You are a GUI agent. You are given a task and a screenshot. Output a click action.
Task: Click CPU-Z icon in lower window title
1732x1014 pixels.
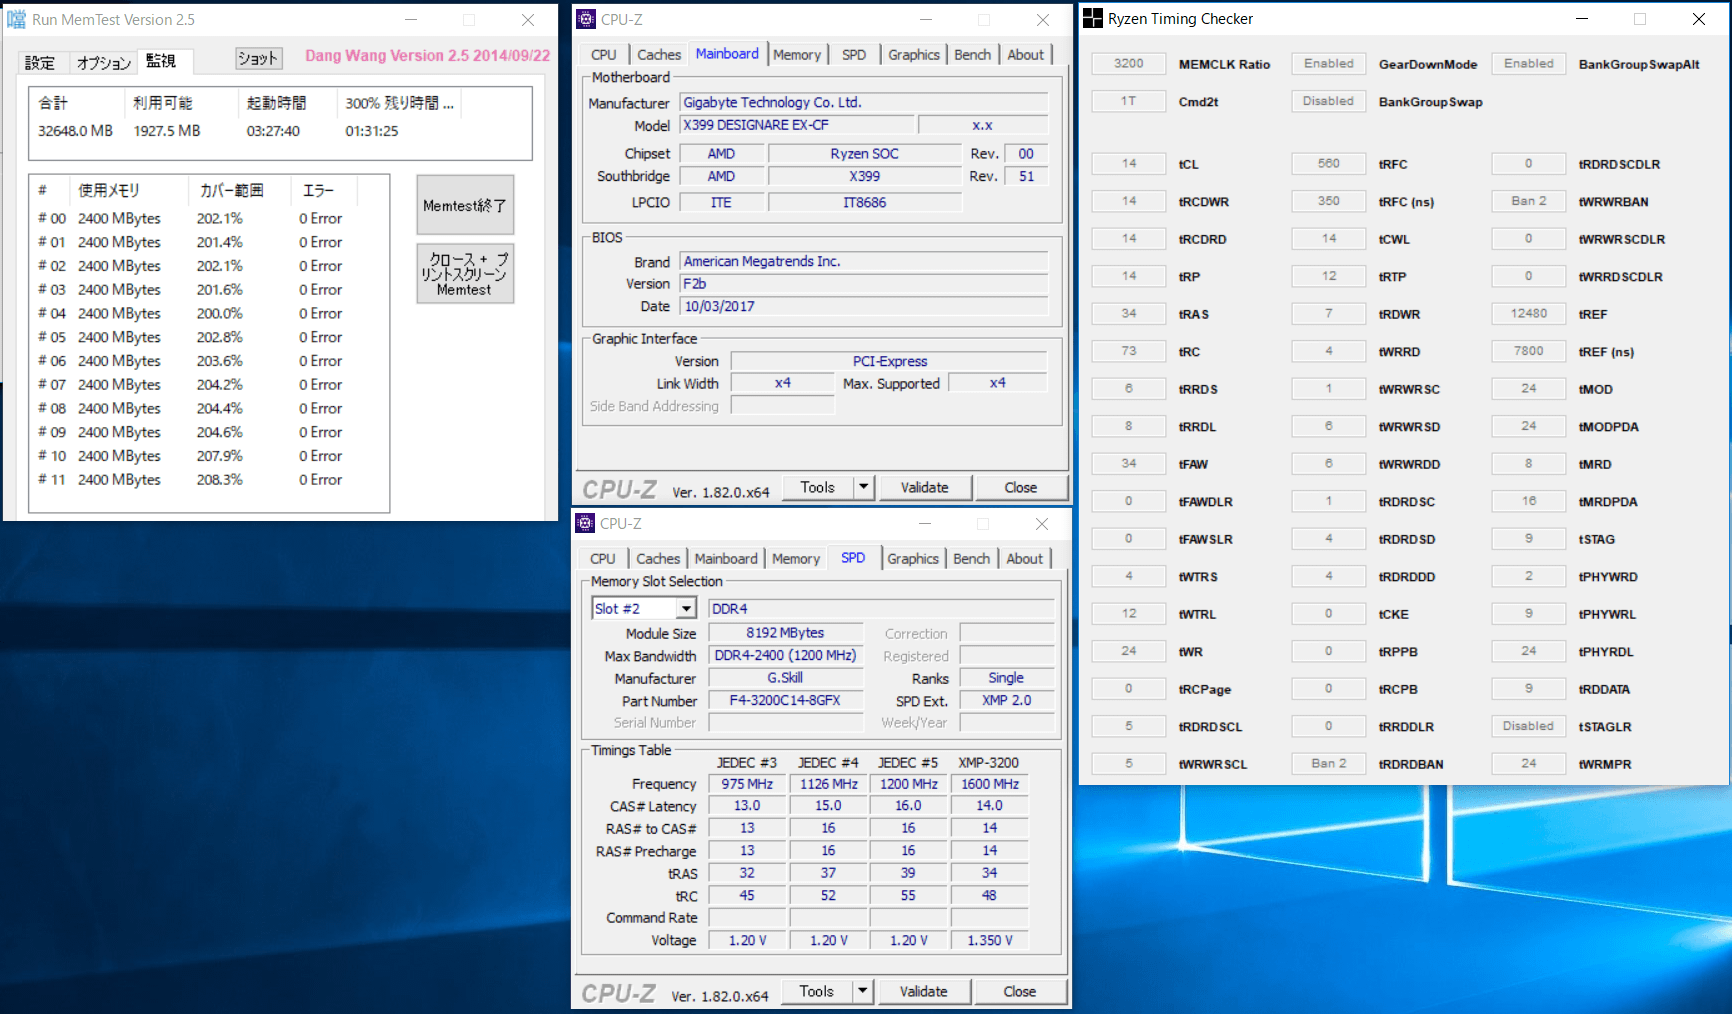[x=586, y=523]
